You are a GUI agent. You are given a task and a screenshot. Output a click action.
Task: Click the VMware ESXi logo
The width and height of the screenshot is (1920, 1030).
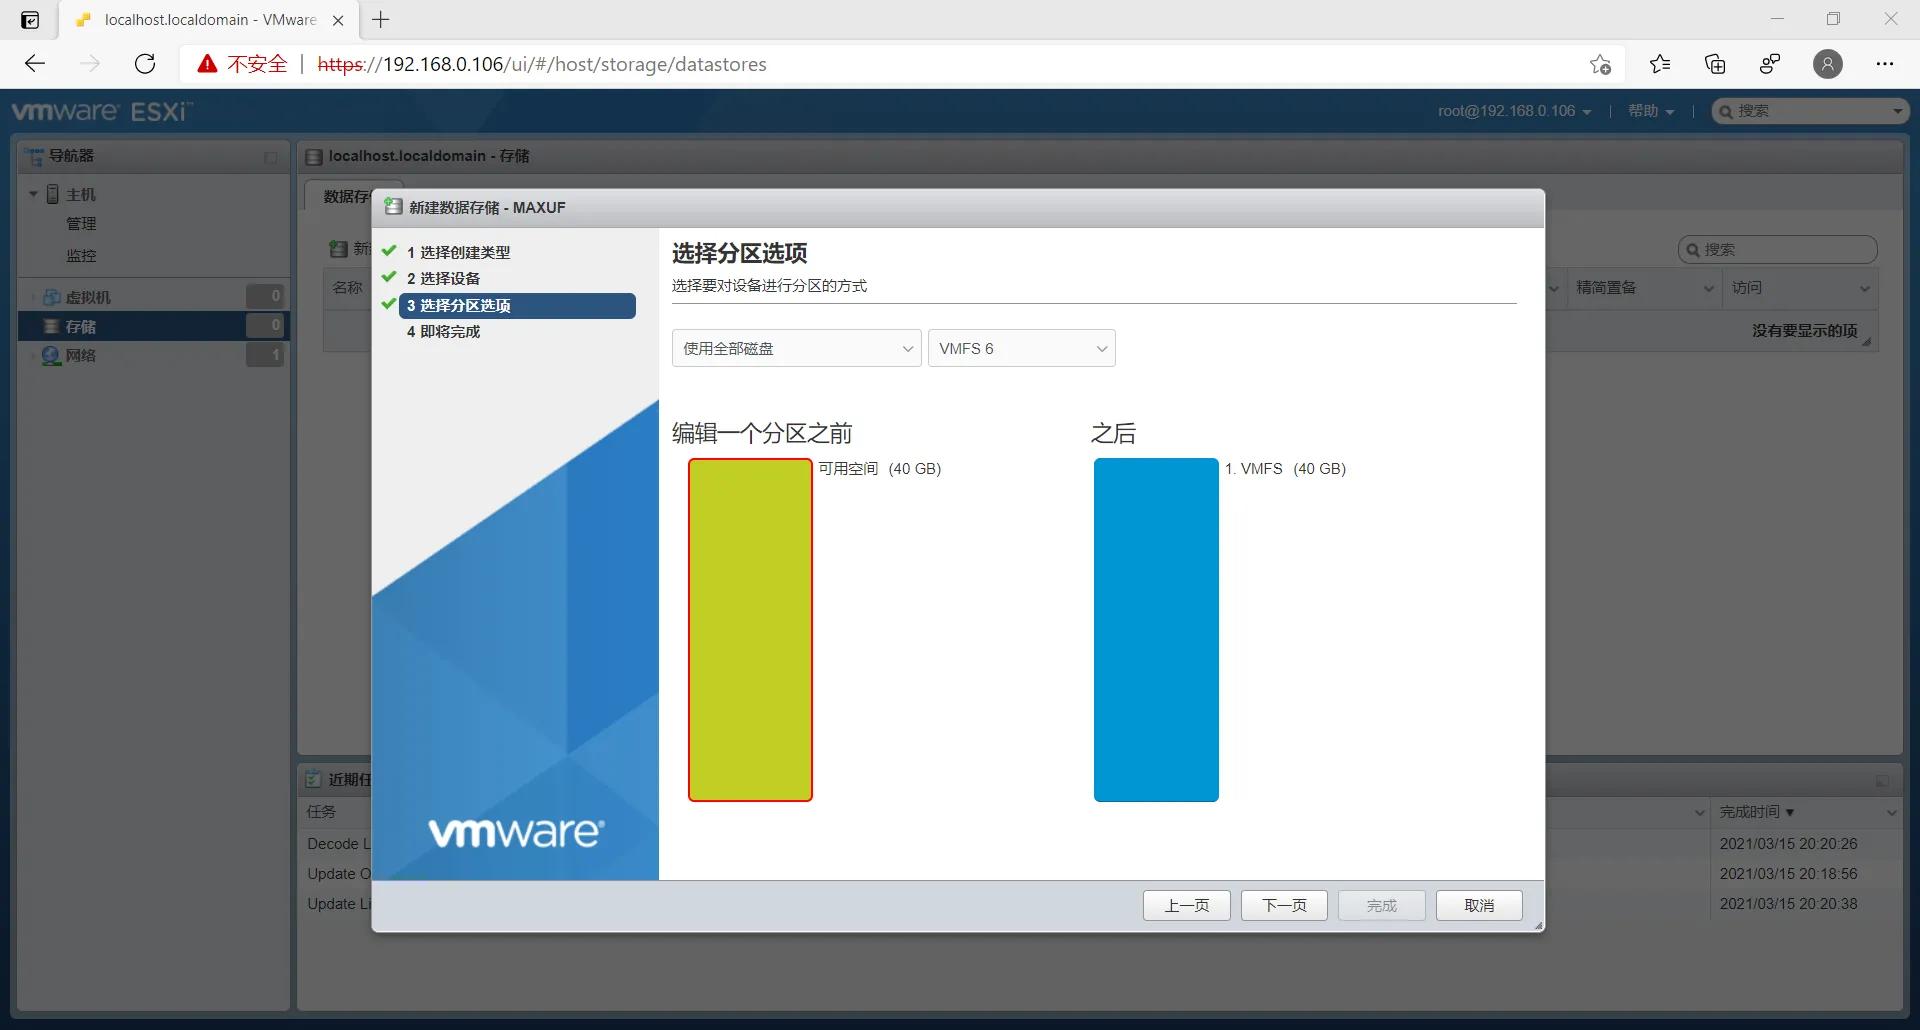click(102, 111)
